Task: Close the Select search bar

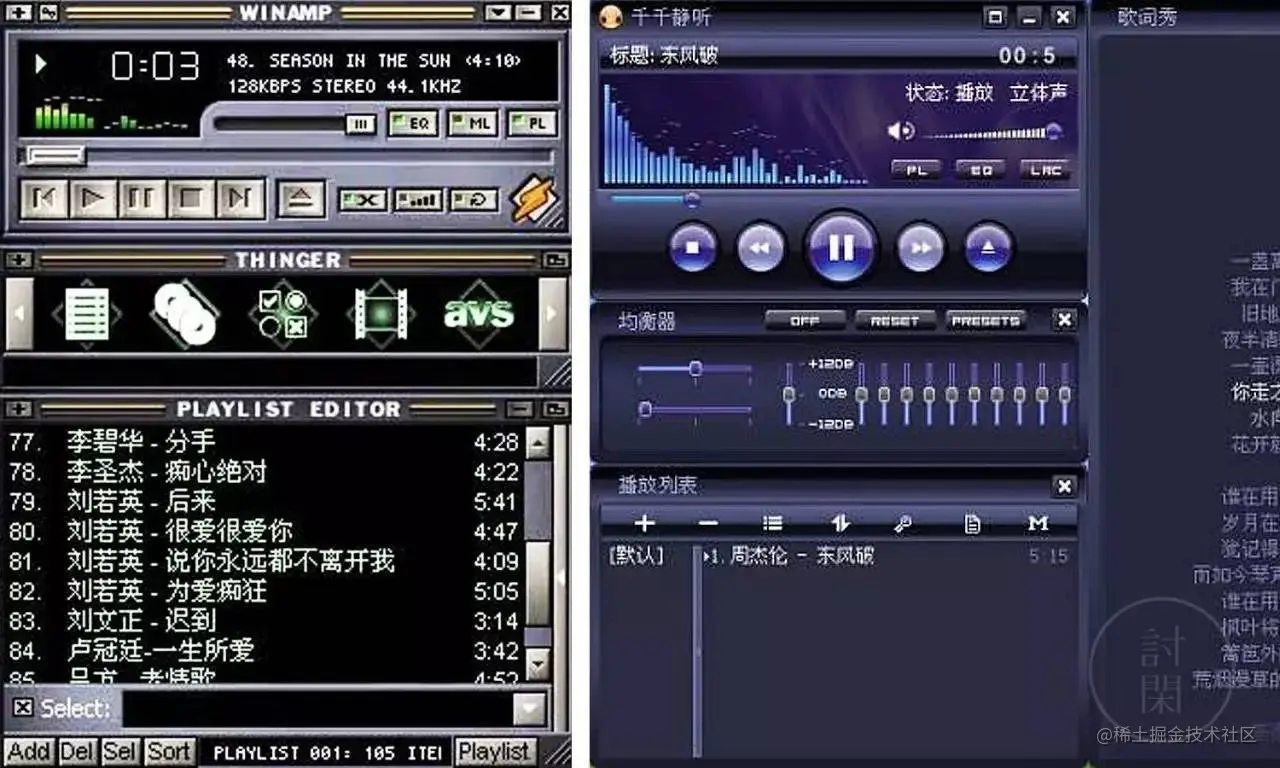Action: (23, 708)
